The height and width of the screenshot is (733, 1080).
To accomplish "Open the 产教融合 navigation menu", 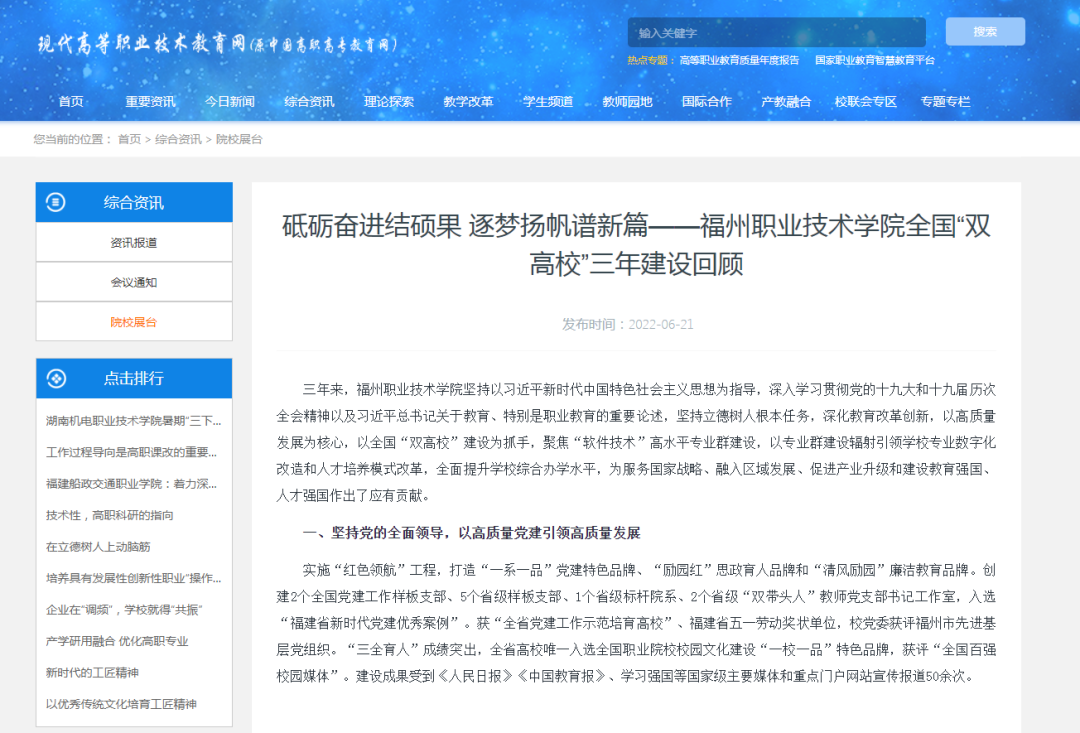I will pos(785,101).
